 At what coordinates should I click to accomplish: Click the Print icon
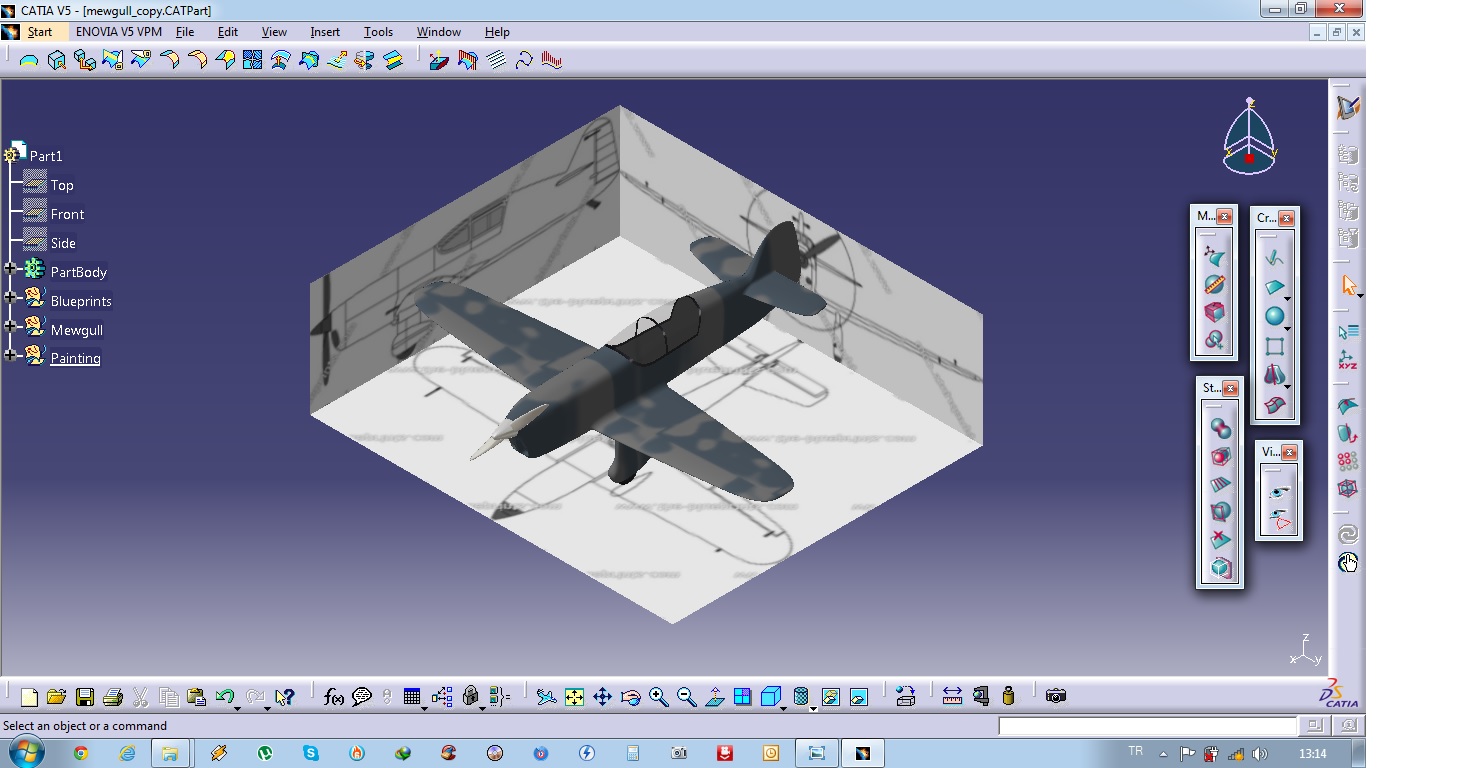point(112,697)
